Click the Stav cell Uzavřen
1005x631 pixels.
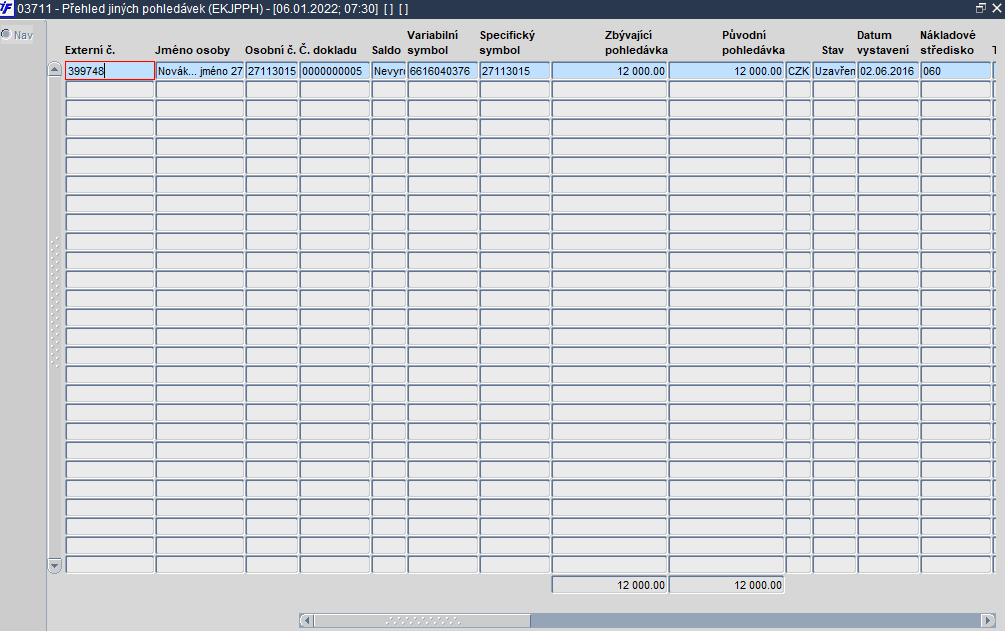pos(834,71)
